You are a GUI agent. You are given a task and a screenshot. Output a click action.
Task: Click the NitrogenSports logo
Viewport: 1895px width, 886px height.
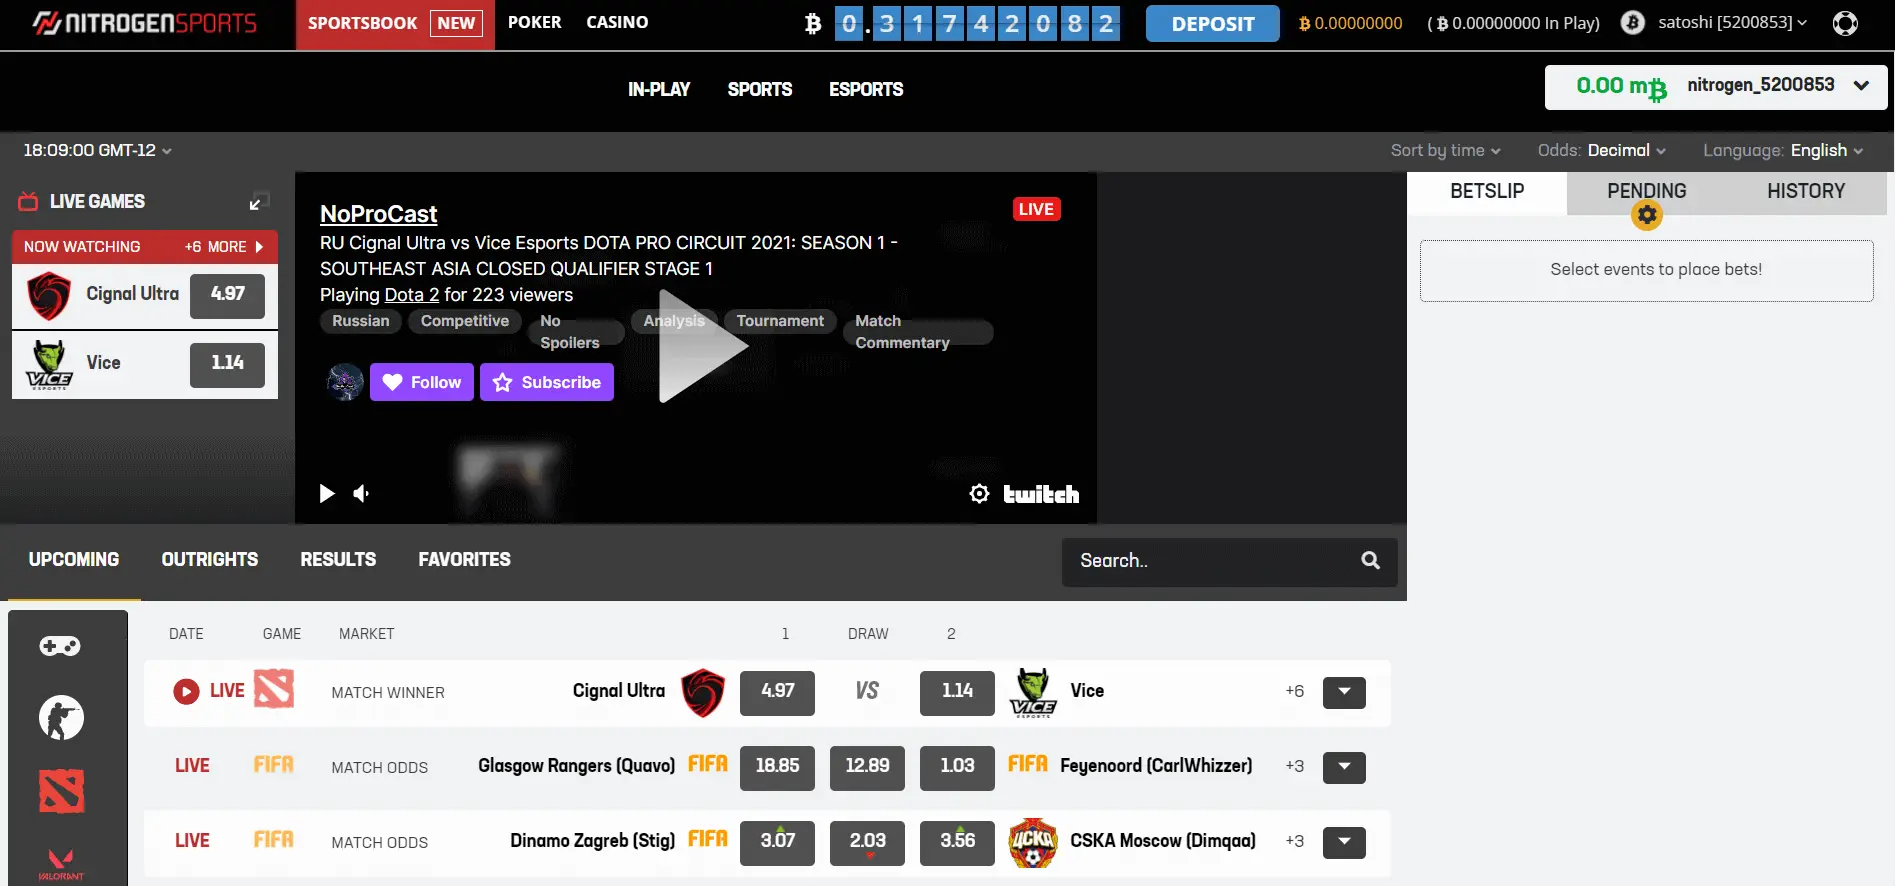pyautogui.click(x=144, y=23)
